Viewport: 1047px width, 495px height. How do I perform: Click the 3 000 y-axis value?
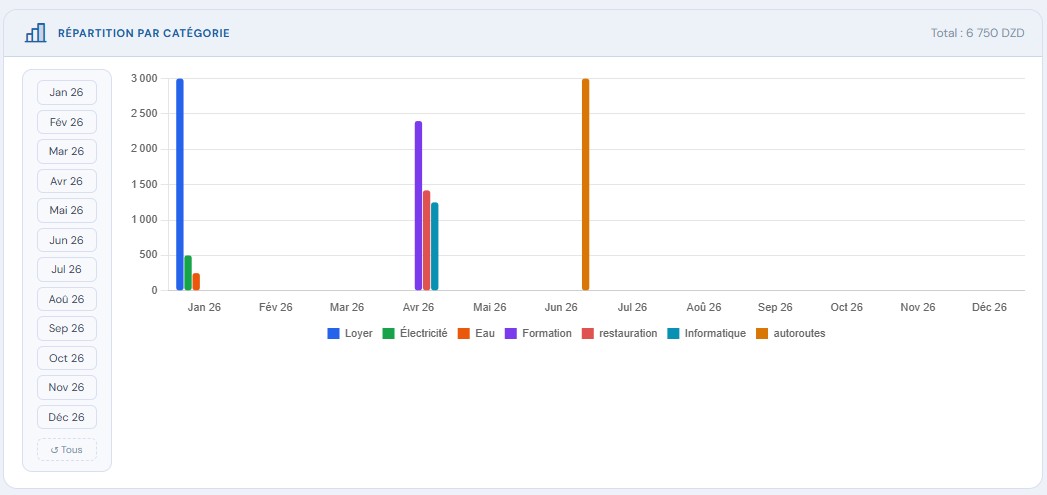point(144,78)
